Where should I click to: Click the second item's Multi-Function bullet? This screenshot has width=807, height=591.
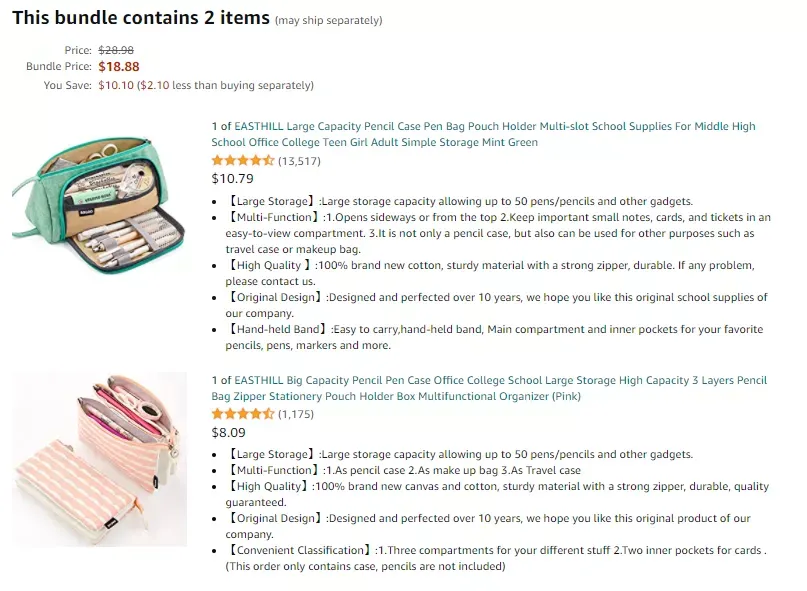click(403, 470)
